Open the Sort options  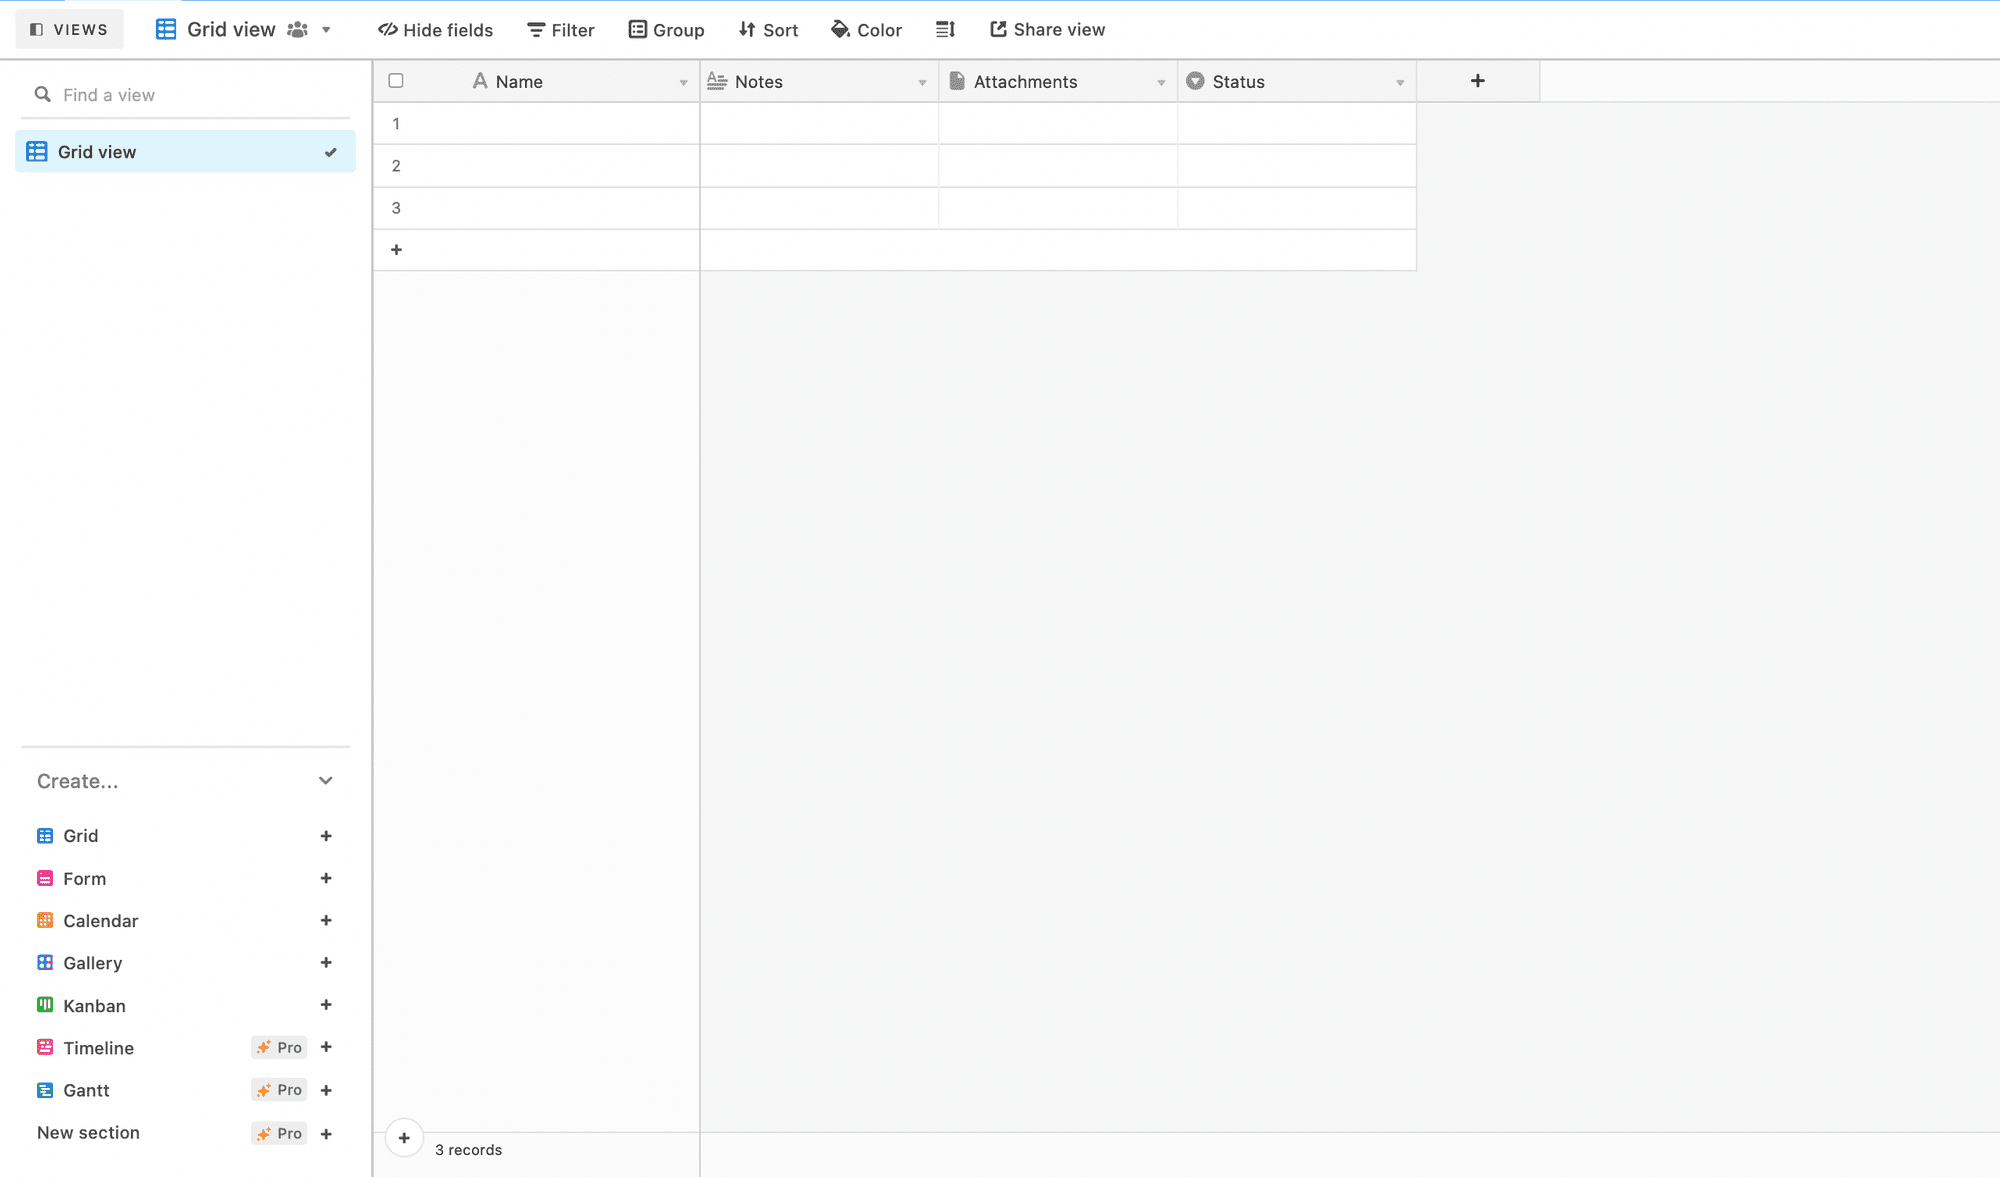(768, 29)
